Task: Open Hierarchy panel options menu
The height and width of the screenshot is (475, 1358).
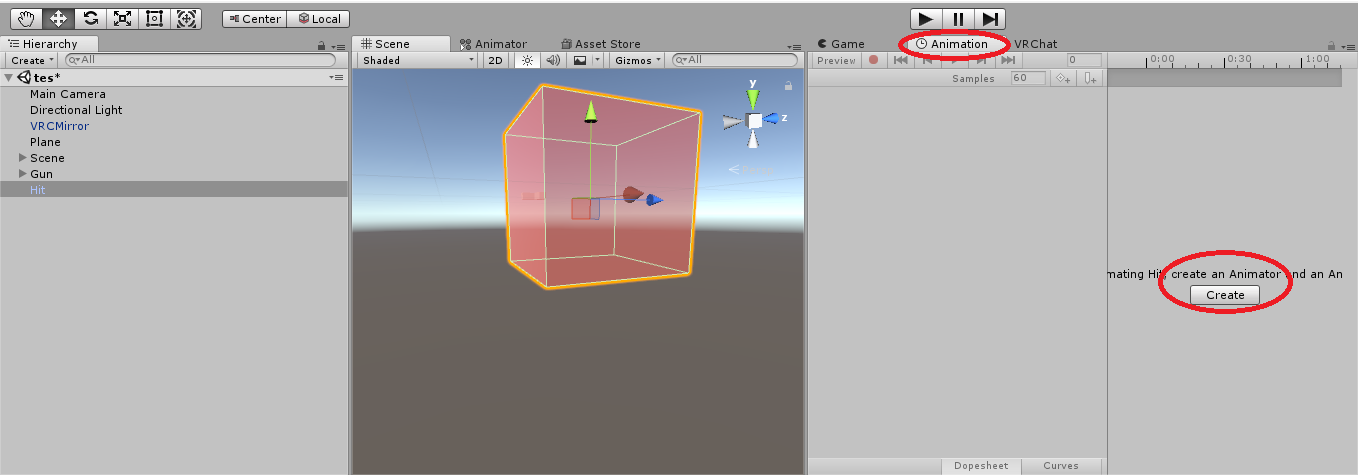Action: pyautogui.click(x=338, y=46)
